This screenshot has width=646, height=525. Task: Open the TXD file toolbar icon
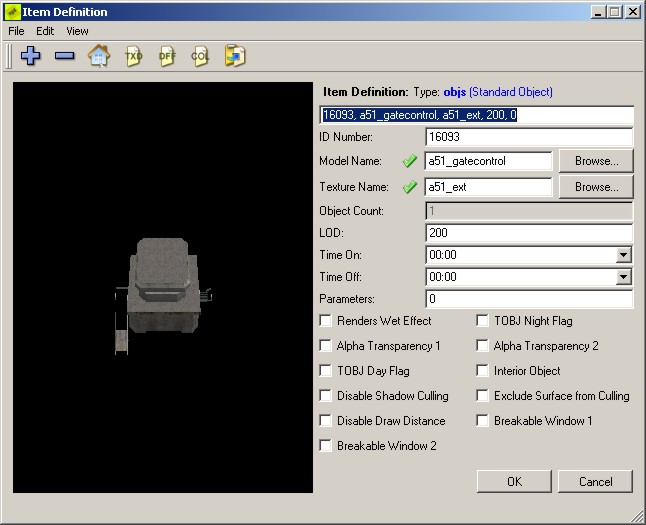(x=133, y=56)
